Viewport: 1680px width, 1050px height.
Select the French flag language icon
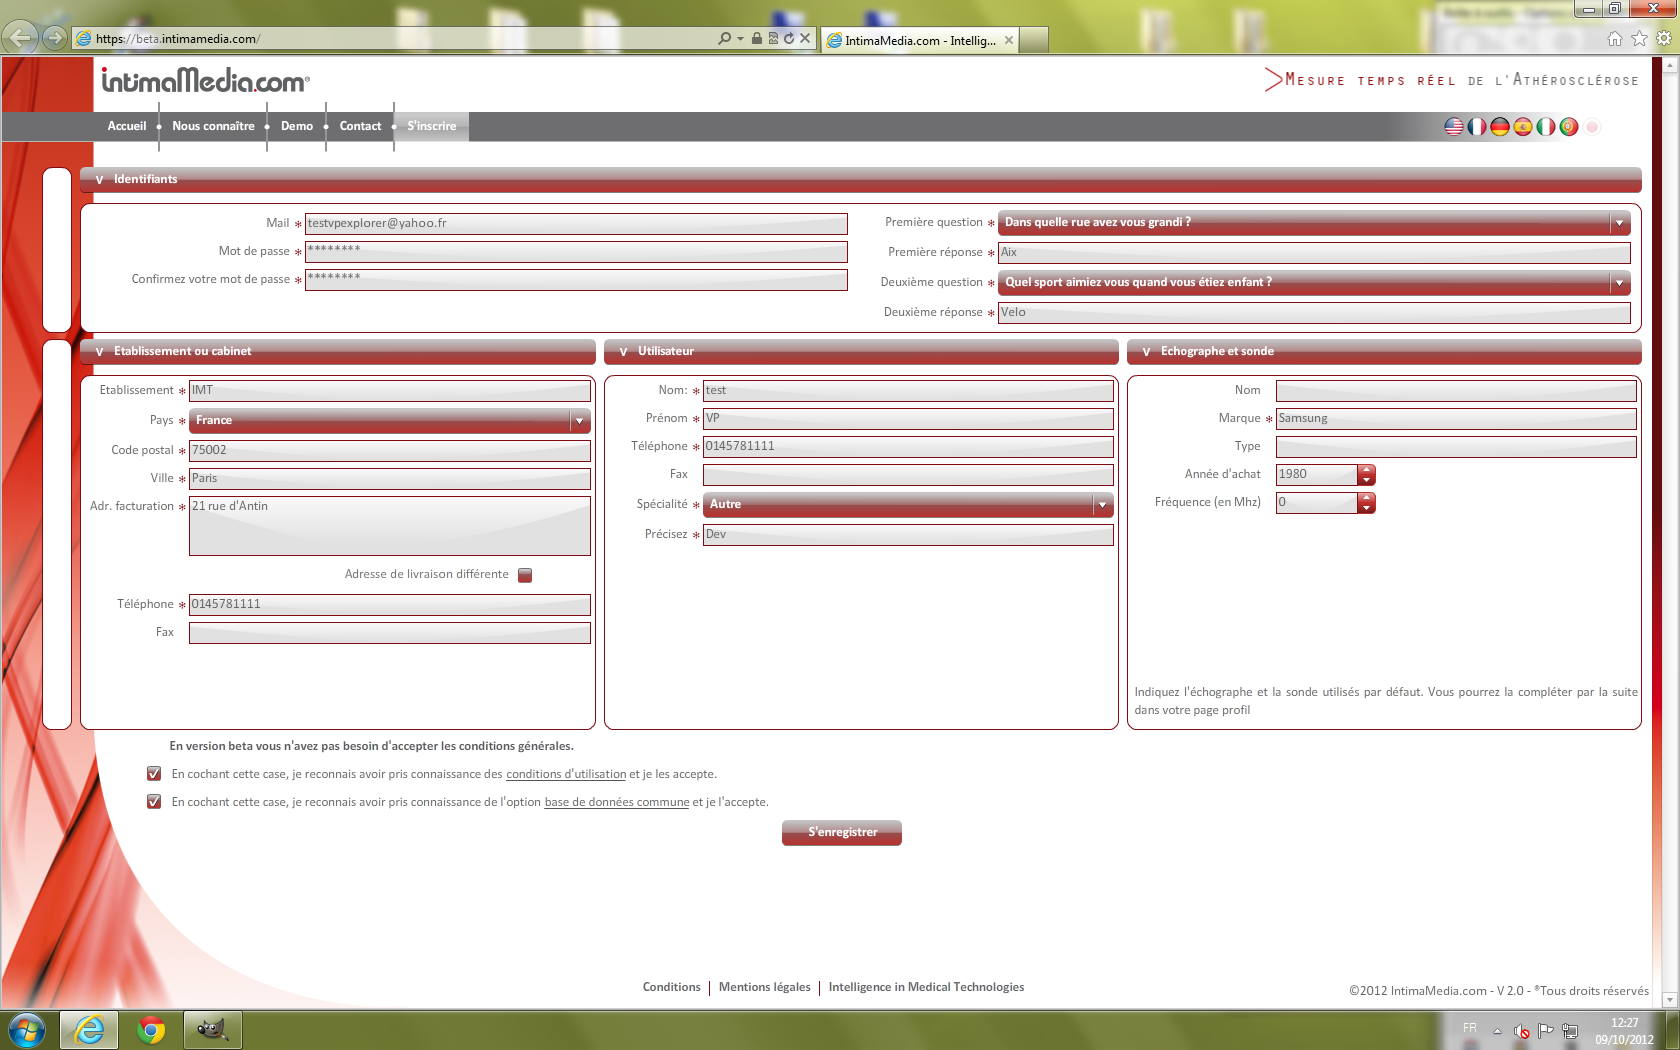(1476, 127)
